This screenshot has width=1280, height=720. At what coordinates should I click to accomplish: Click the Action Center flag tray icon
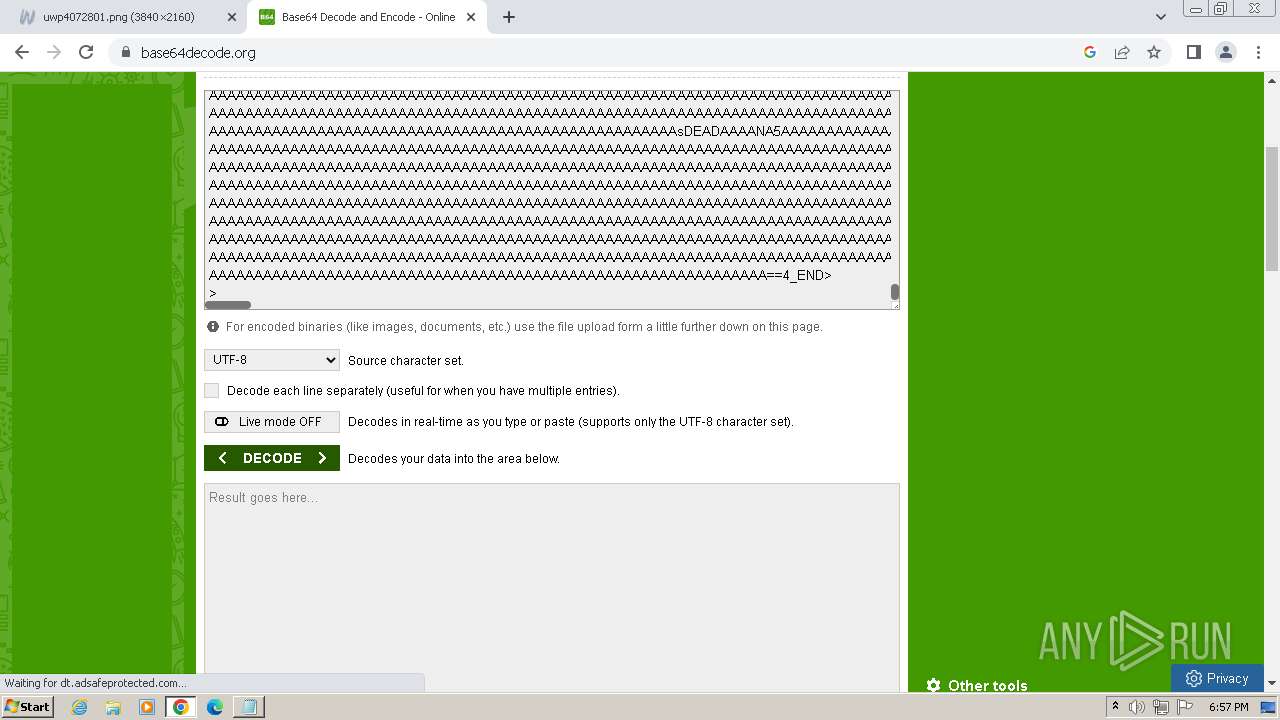(1185, 707)
